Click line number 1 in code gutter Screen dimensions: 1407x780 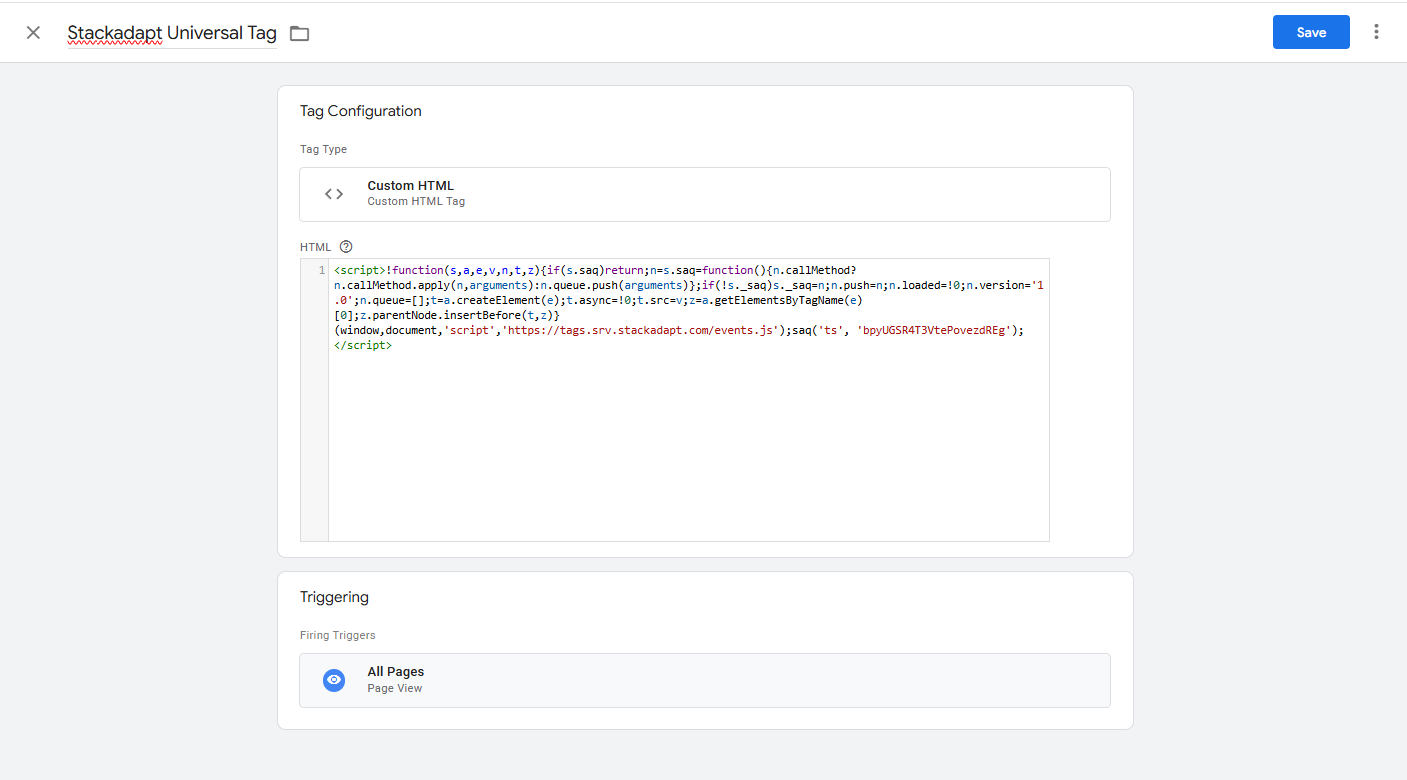coord(321,270)
